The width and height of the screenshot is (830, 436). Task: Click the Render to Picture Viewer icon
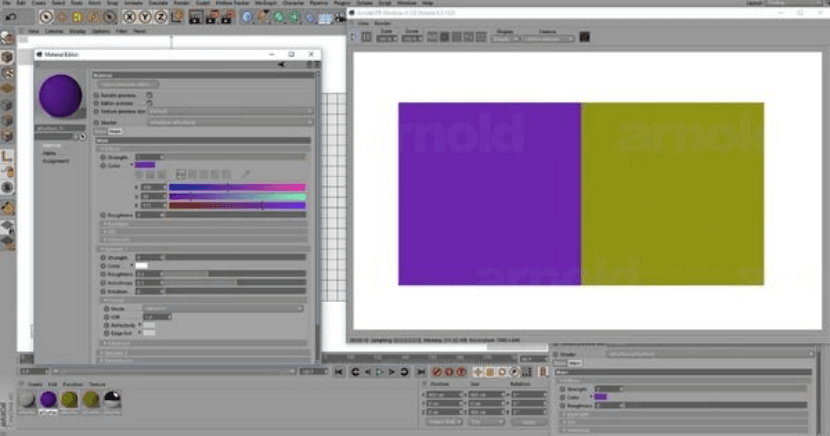pos(211,17)
